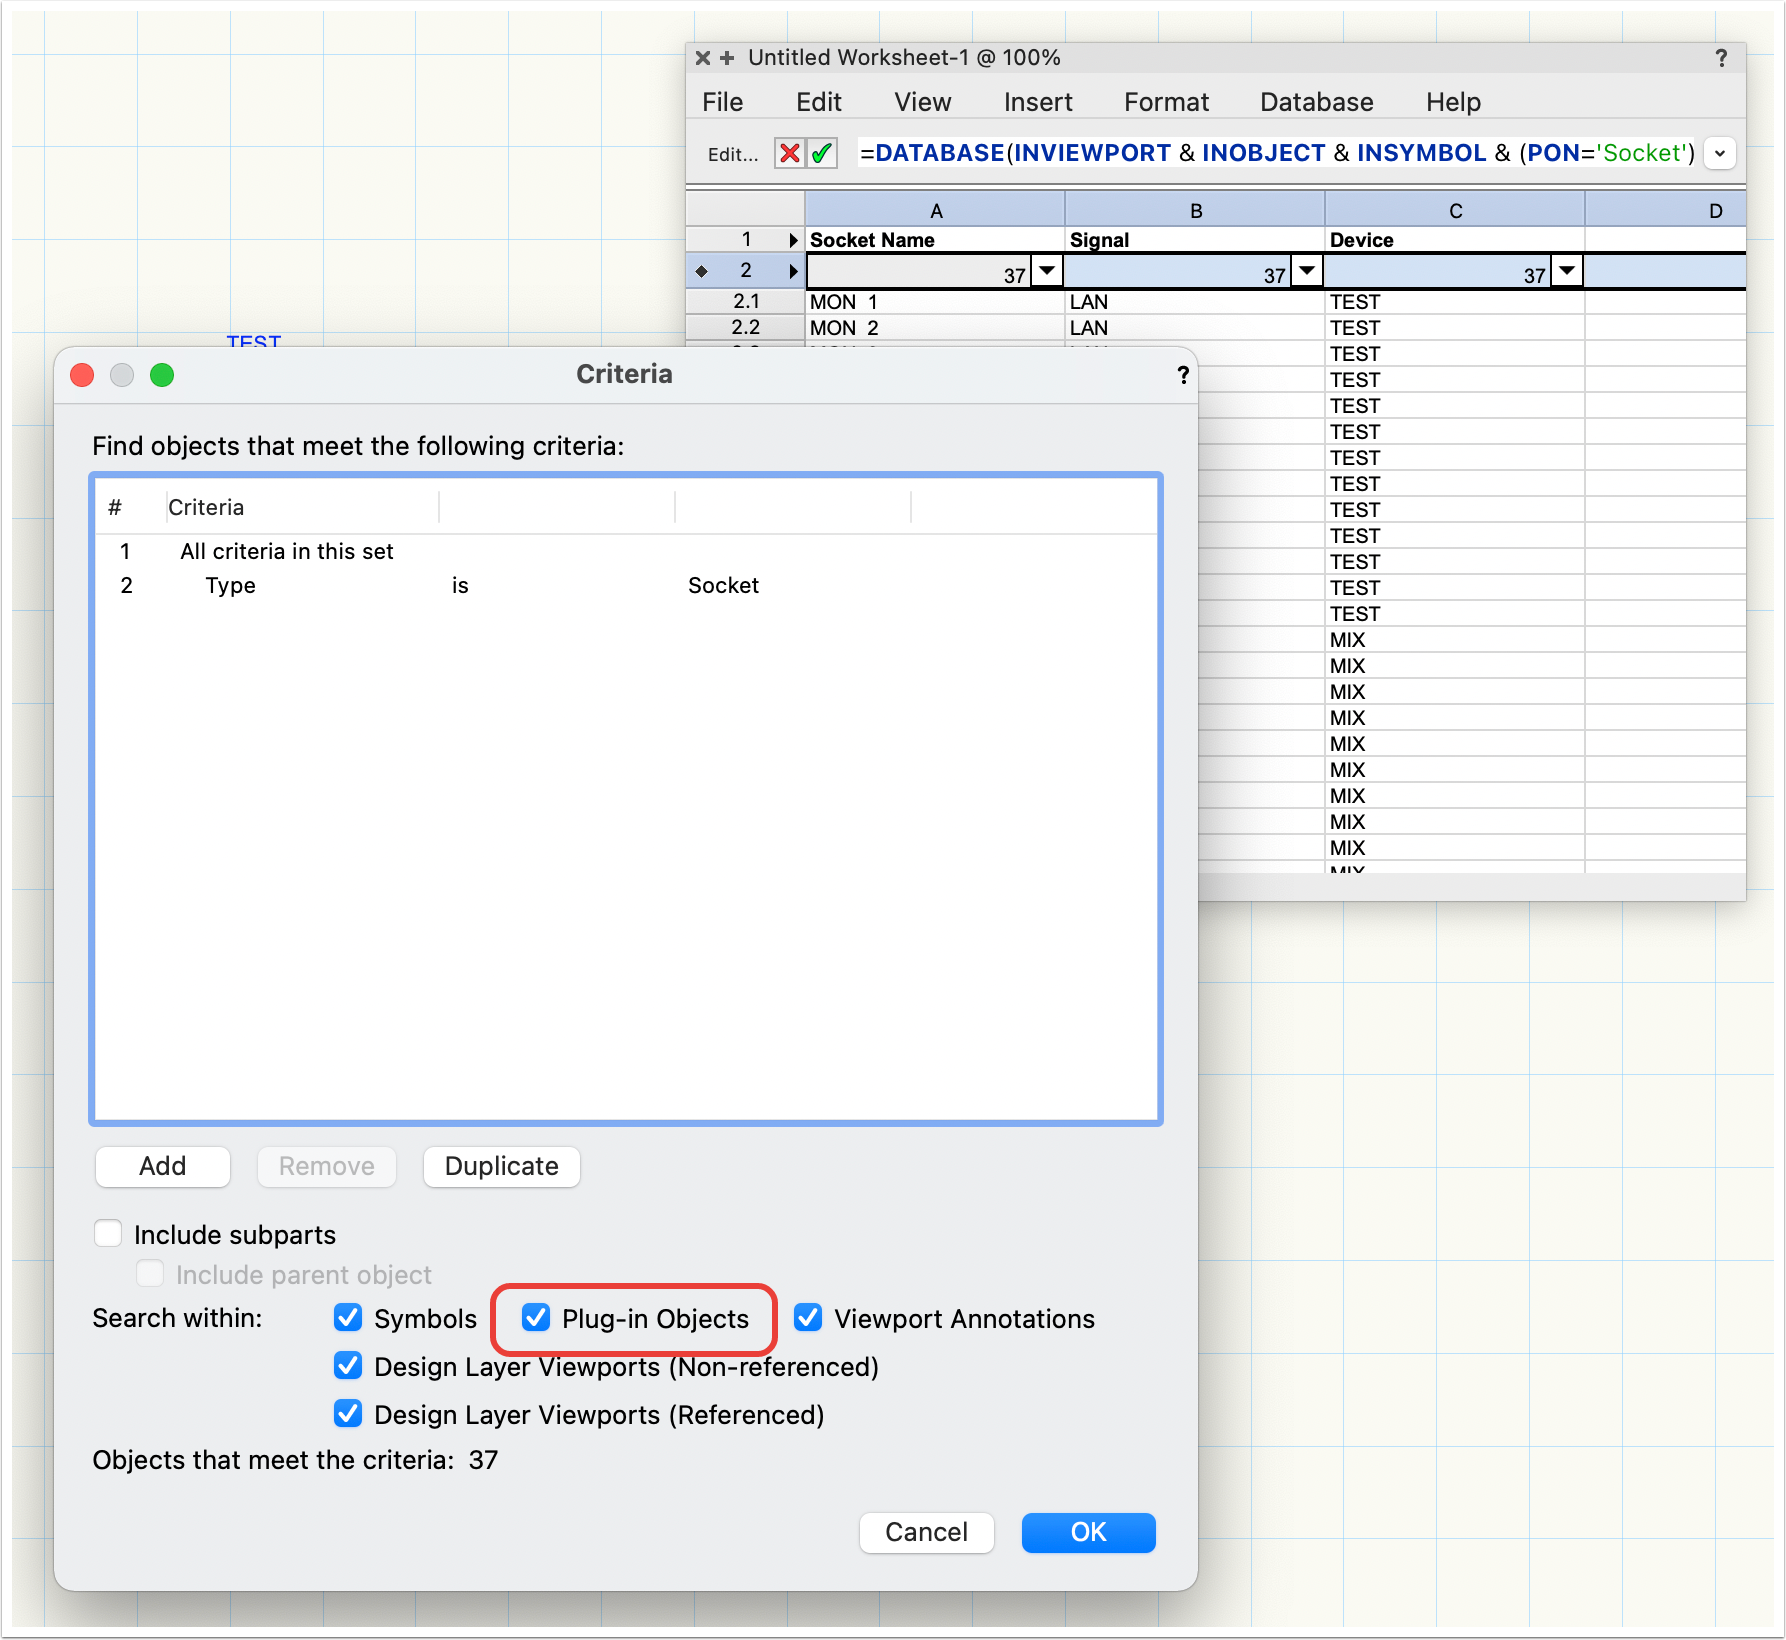Open the Database menu
Viewport: 1786px width, 1640px height.
(x=1315, y=101)
